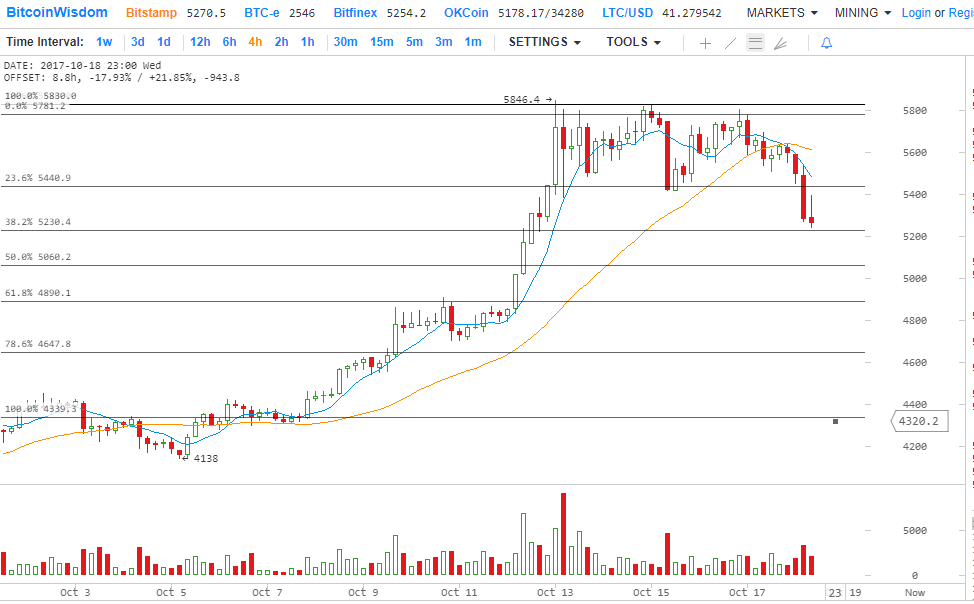The image size is (974, 604).
Task: Switch time interval to 1w
Action: pos(104,42)
